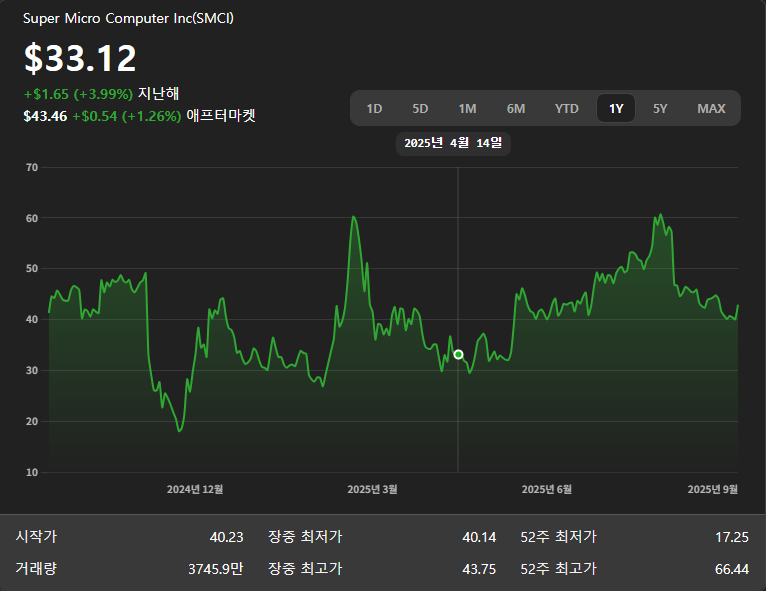Viewport: 766px width, 591px height.
Task: Click the 시작가 label
Action: coord(36,537)
